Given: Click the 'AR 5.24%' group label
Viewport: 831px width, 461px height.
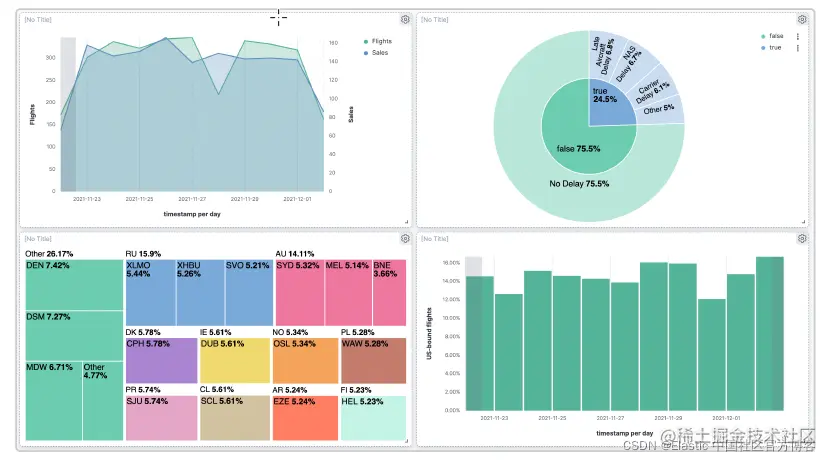Looking at the screenshot, I should pos(290,389).
